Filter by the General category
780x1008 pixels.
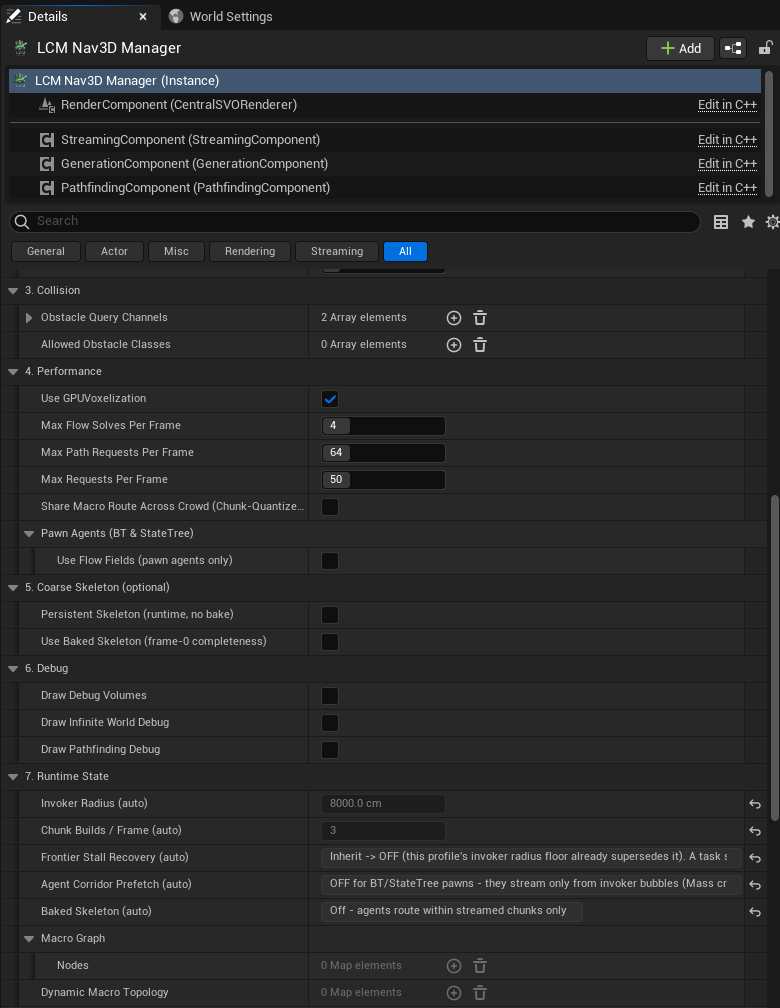(x=46, y=251)
